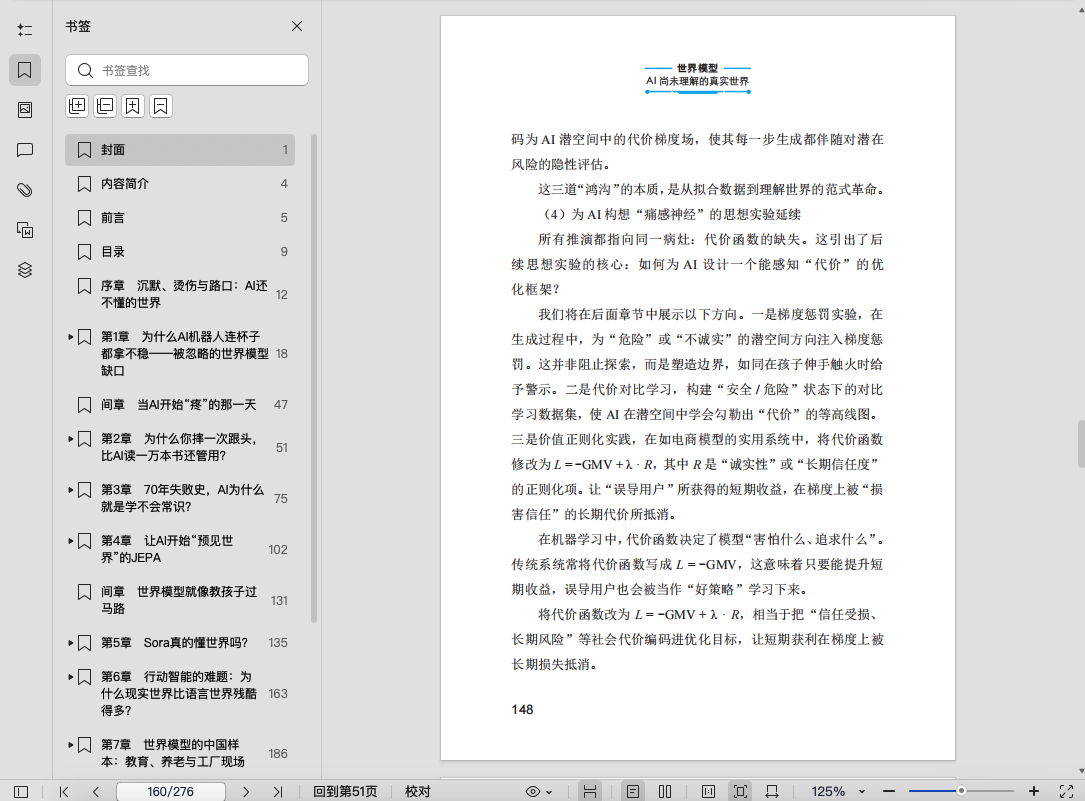
Task: Open bookmark 第3章 70年失败史
Action: click(180, 498)
